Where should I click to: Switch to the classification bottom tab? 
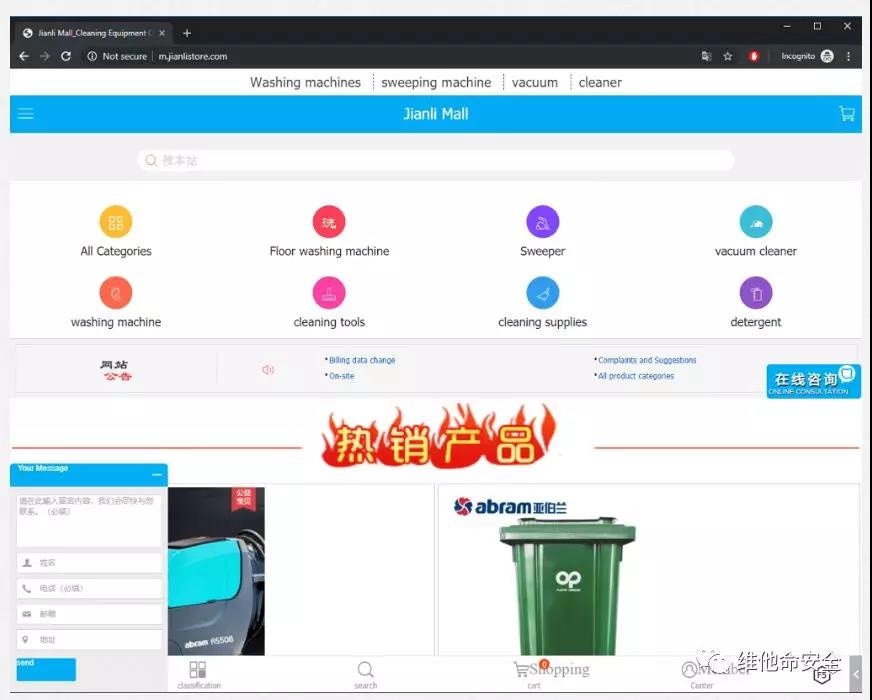pos(198,673)
